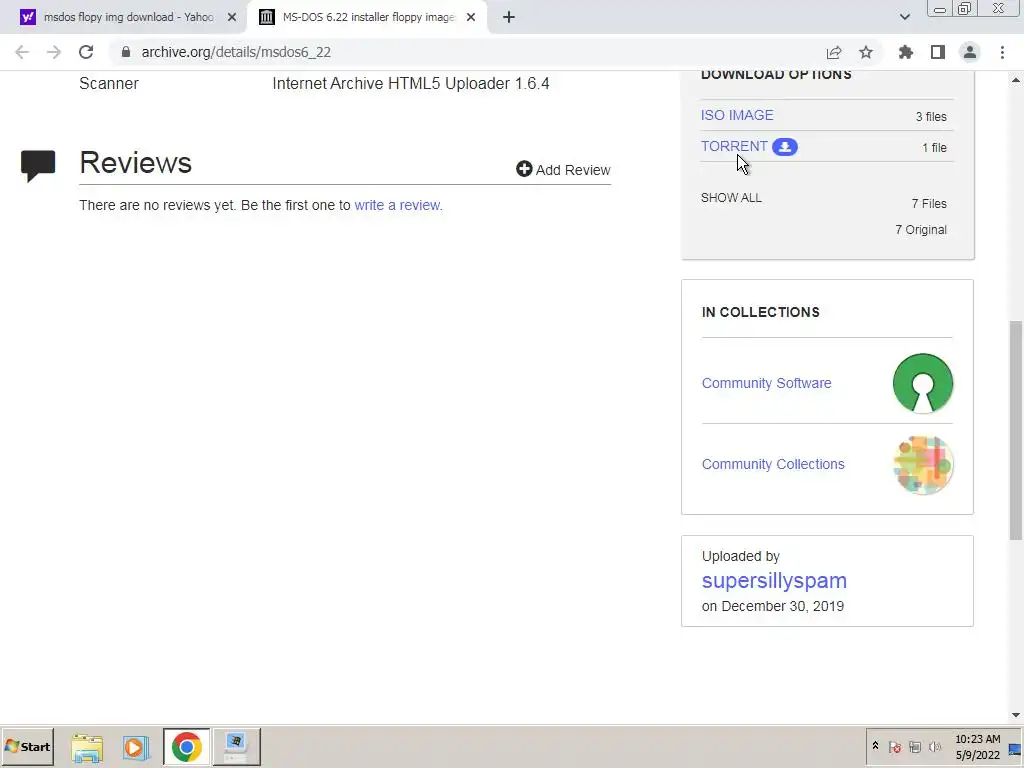Viewport: 1024px width, 768px height.
Task: Click the Chrome taskbar icon
Action: [187, 747]
